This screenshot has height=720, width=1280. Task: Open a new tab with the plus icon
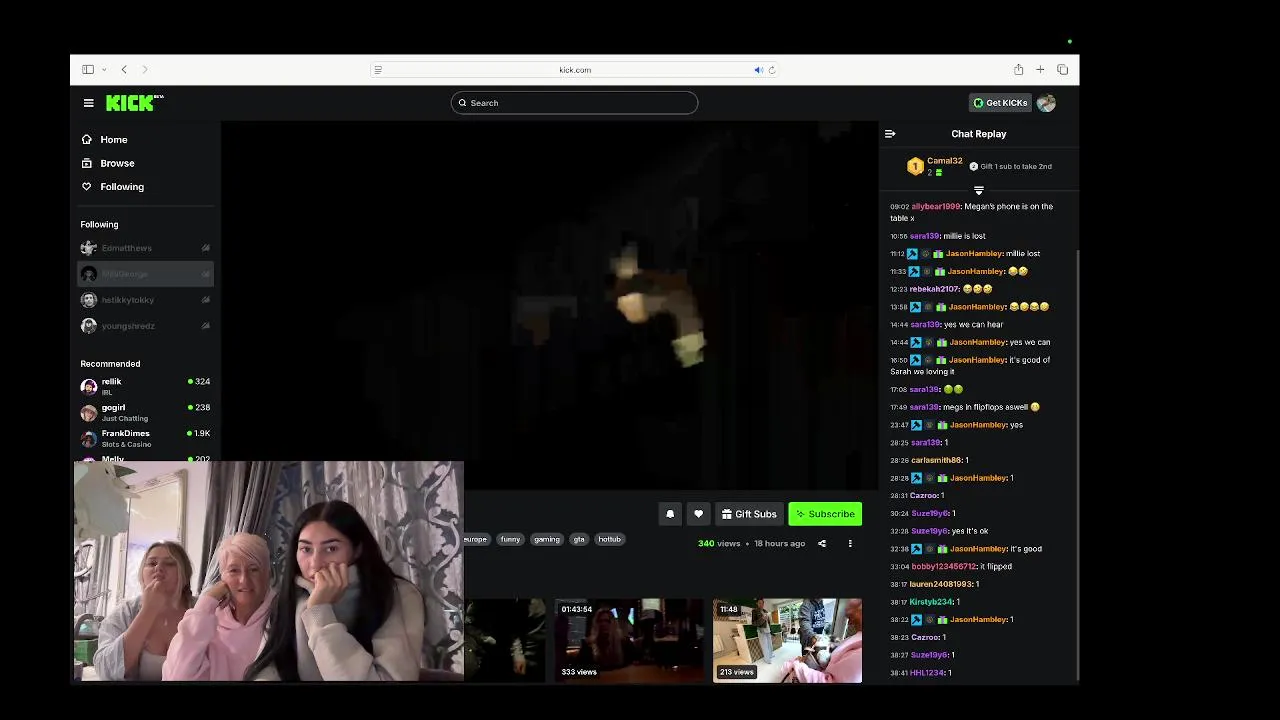tap(1040, 69)
